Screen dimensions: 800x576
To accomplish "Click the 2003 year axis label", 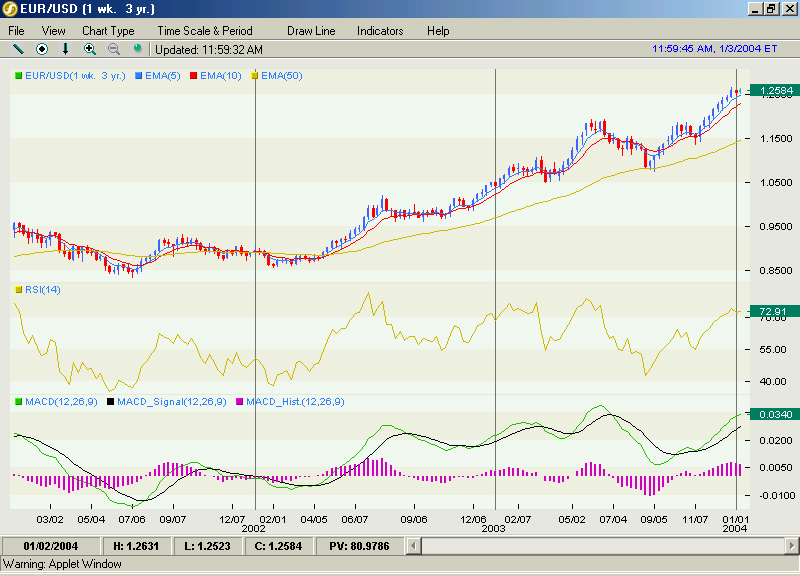I will pos(493,529).
